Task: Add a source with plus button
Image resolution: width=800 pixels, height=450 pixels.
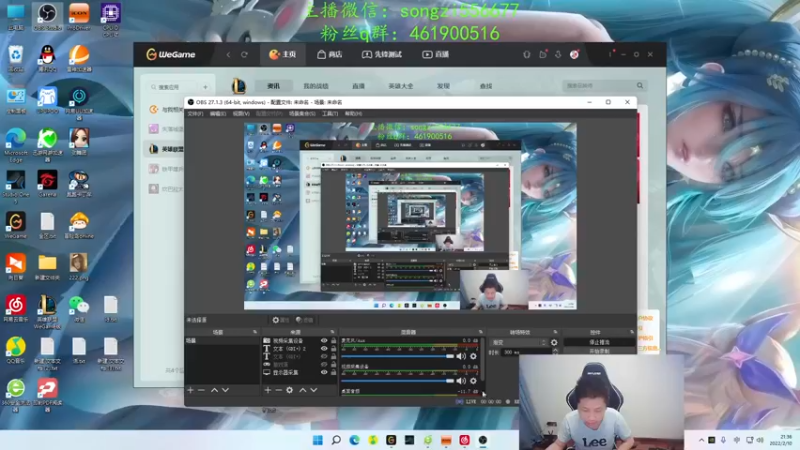Action: [268, 390]
